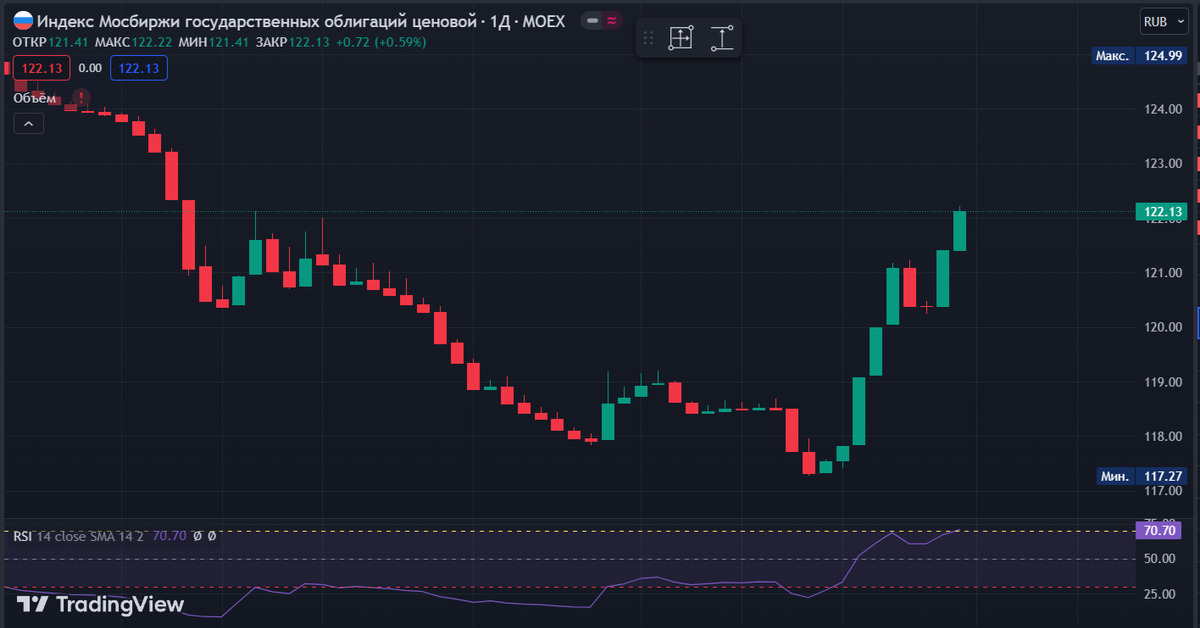
Task: Grab the floating toolbar drag handle
Action: point(648,39)
